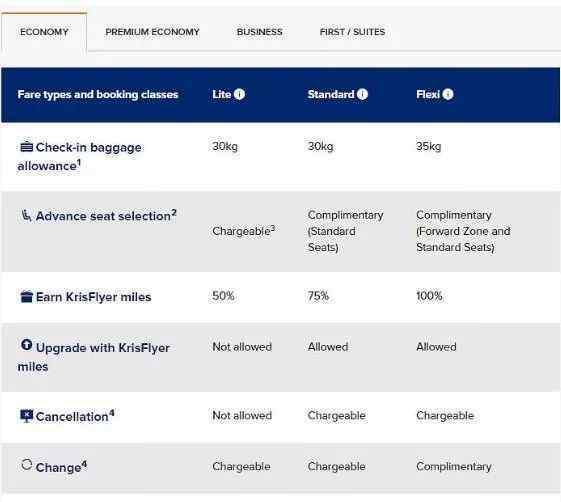Click the Fare types and booking classes header
Image resolution: width=561 pixels, height=502 pixels.
click(x=98, y=94)
